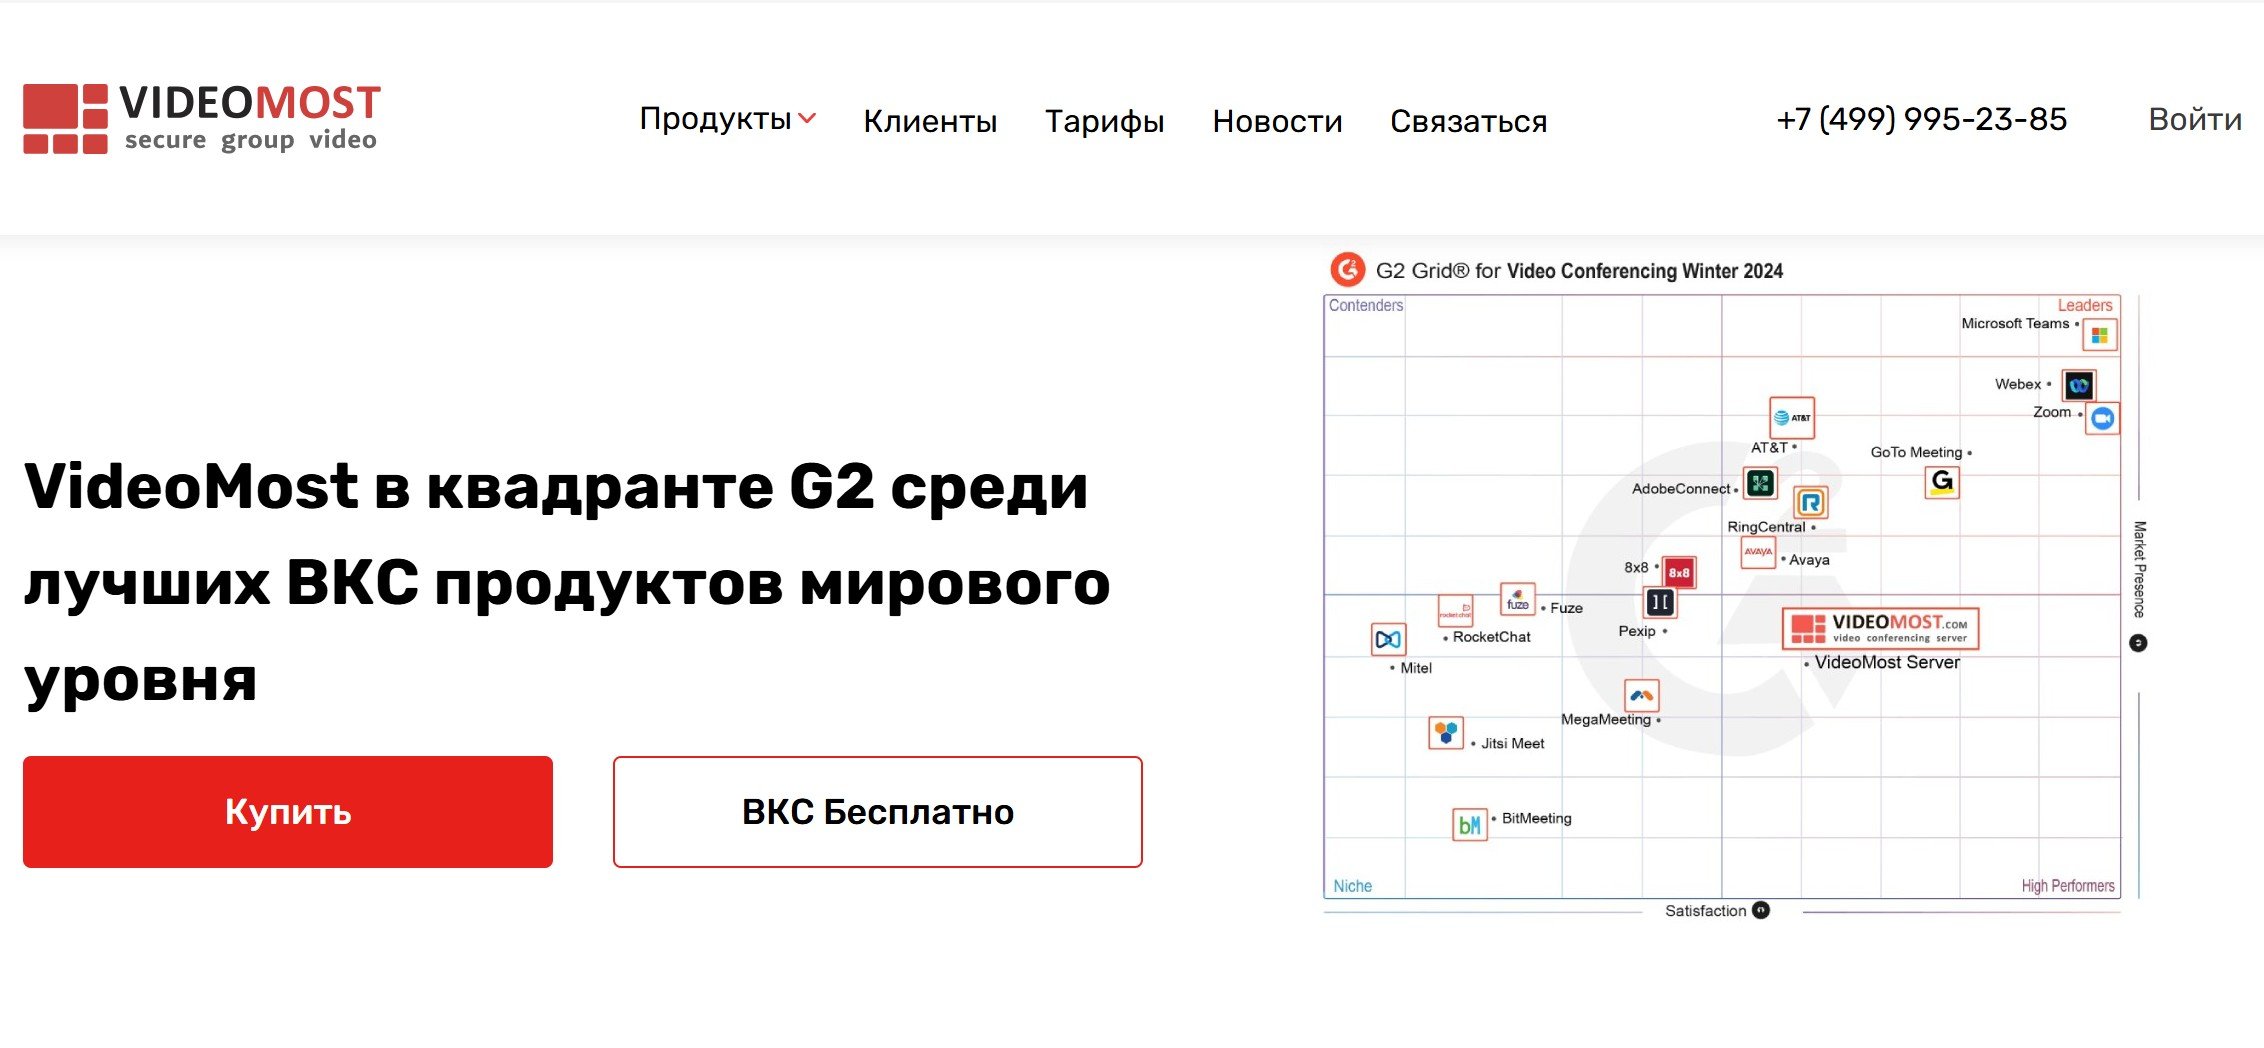Click the Jitsi Meet icon
This screenshot has width=2264, height=1048.
point(1446,733)
